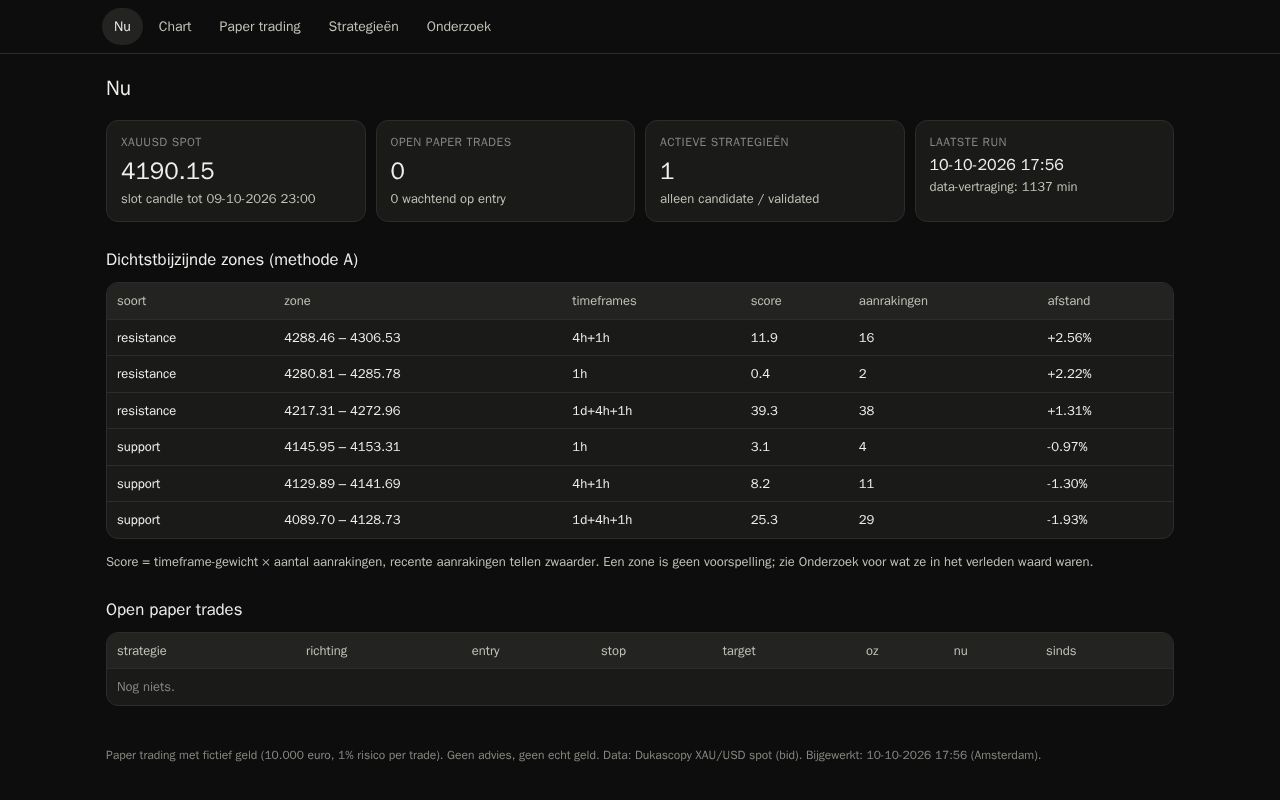The image size is (1280, 800).
Task: Click the score value 25.3
Action: pos(764,520)
